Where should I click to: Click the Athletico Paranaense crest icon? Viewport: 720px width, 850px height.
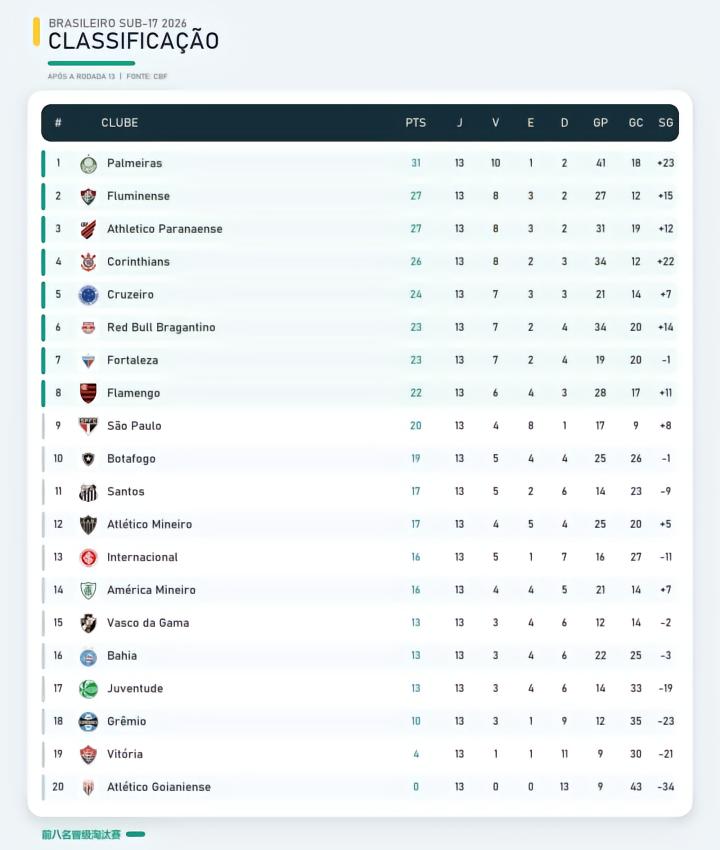pyautogui.click(x=88, y=229)
